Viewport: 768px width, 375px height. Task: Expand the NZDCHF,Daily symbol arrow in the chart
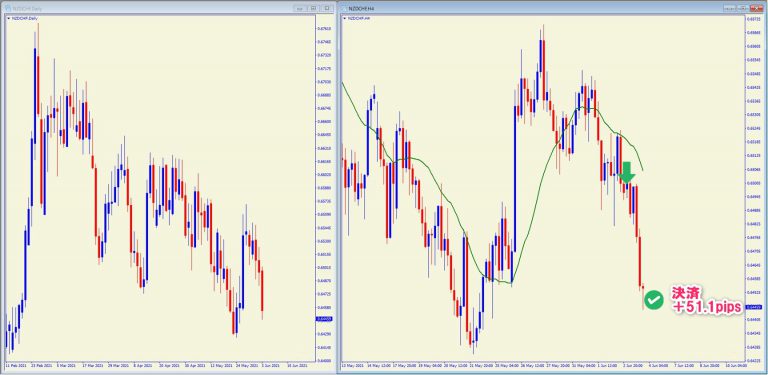(8, 18)
